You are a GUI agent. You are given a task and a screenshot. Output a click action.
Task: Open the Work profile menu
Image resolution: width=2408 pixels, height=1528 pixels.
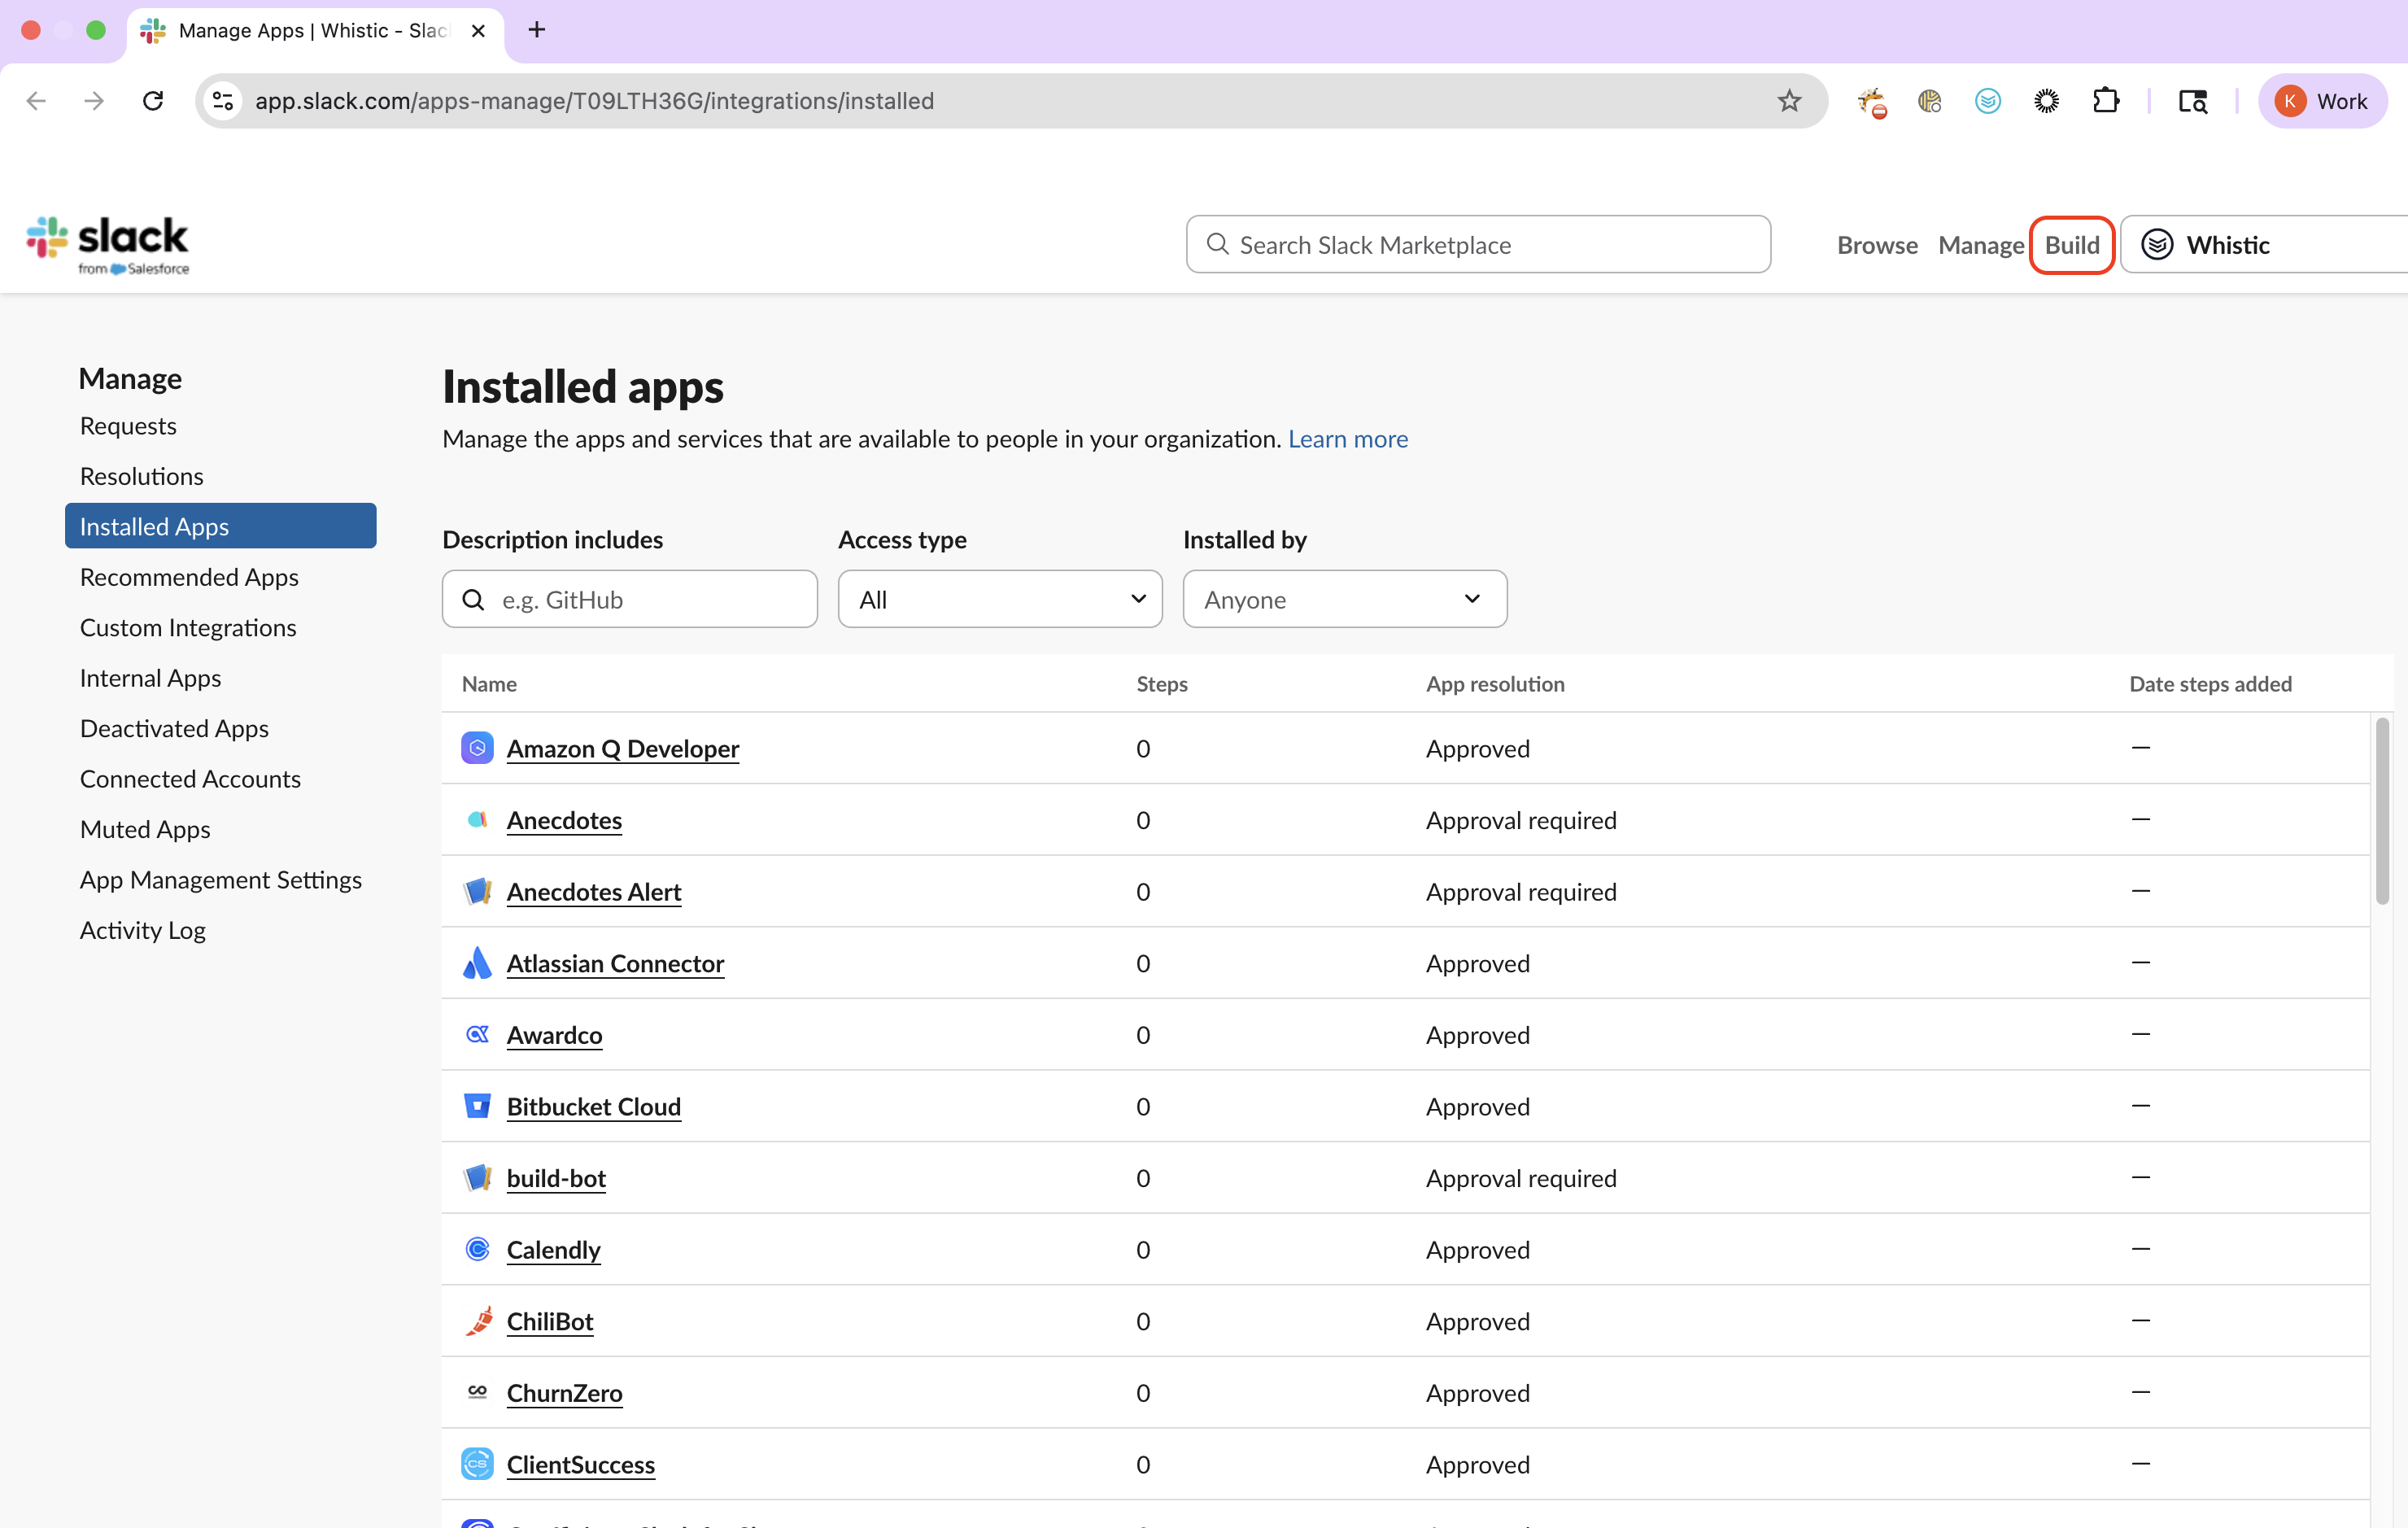[2322, 101]
